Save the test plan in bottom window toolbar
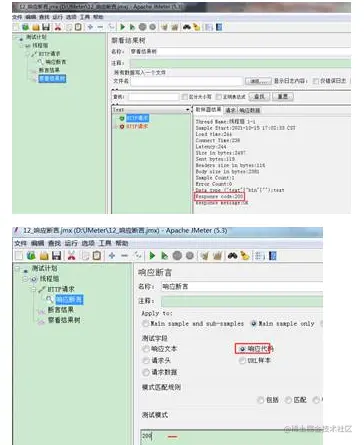Viewport: 364px width, 445px height. tap(57, 256)
